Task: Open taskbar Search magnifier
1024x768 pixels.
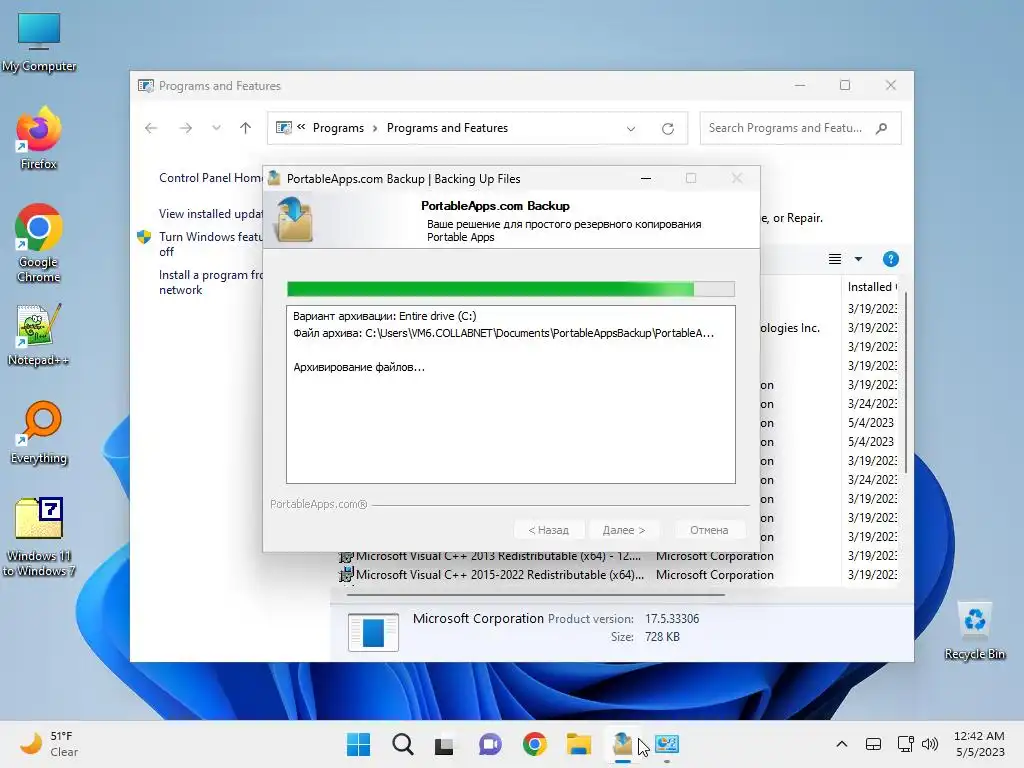Action: point(402,744)
